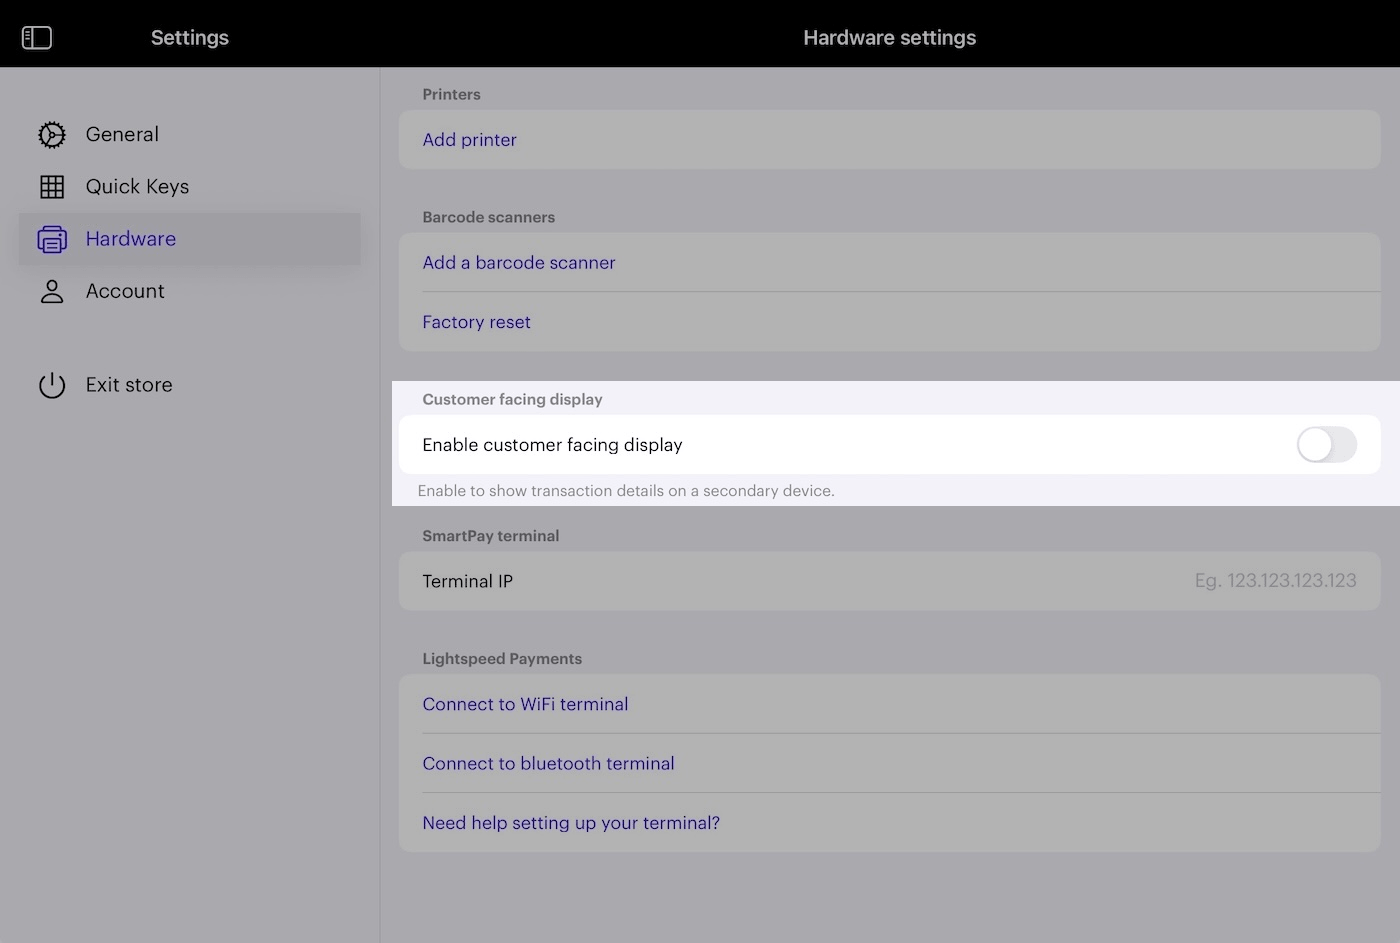Click the Terminal IP label
The width and height of the screenshot is (1400, 943).
point(467,581)
